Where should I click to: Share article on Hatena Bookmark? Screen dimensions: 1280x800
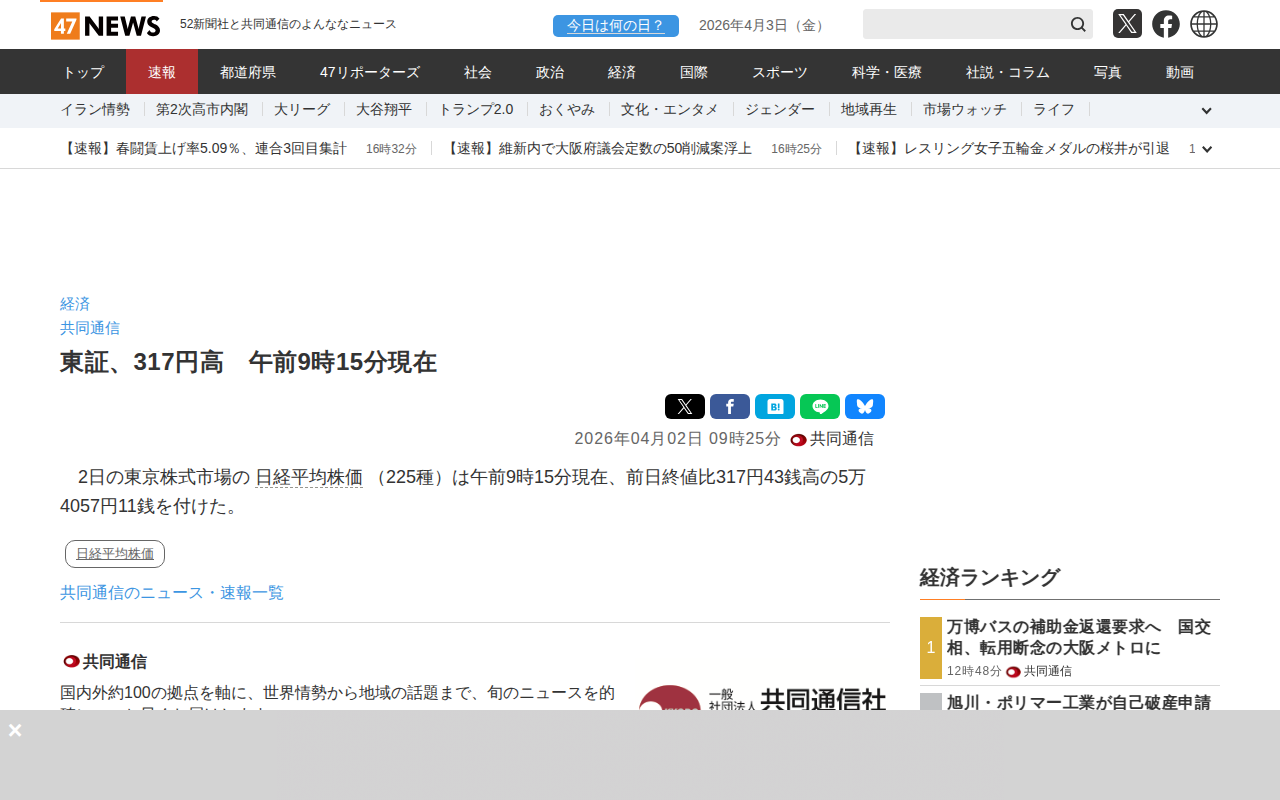coord(774,407)
